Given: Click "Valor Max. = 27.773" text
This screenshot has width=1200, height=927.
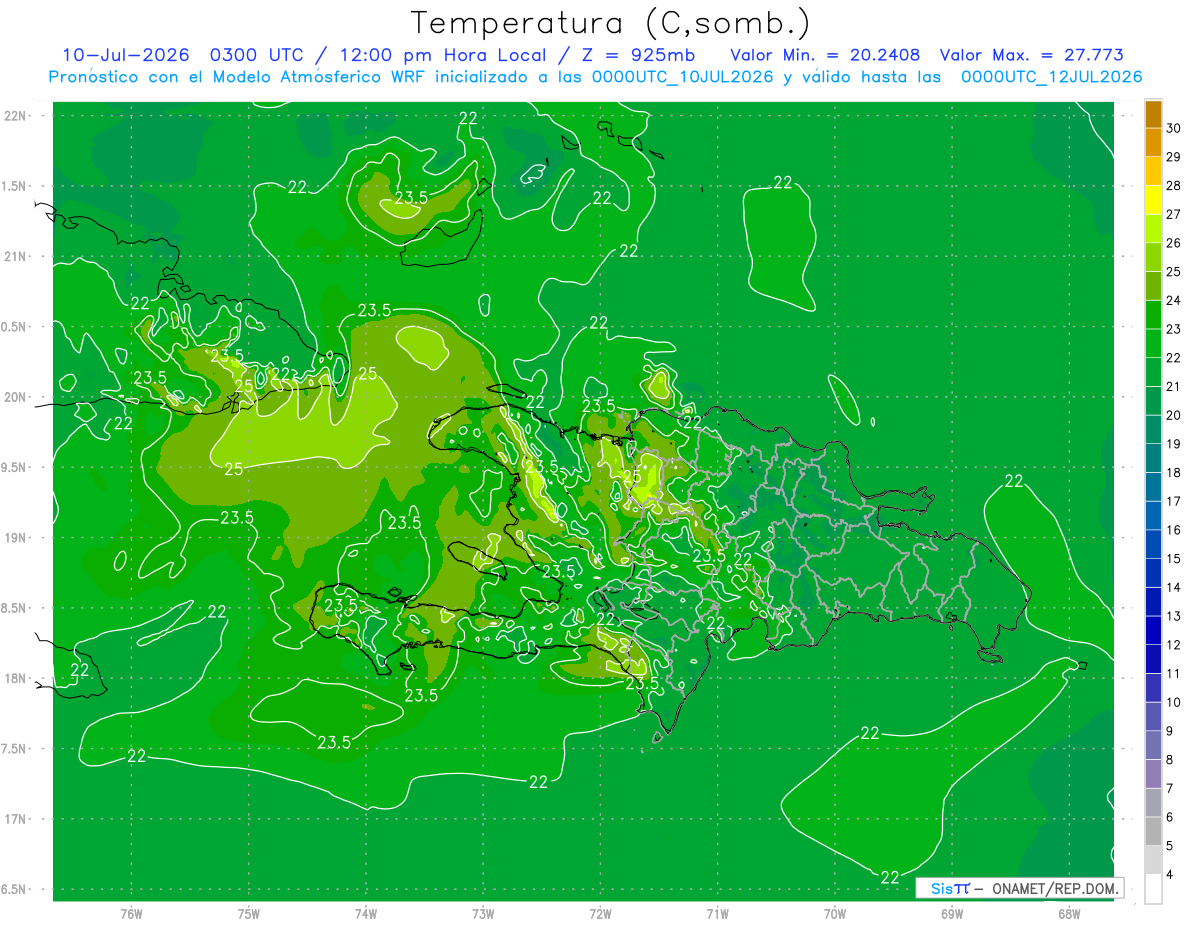Looking at the screenshot, I should pyautogui.click(x=1032, y=55).
